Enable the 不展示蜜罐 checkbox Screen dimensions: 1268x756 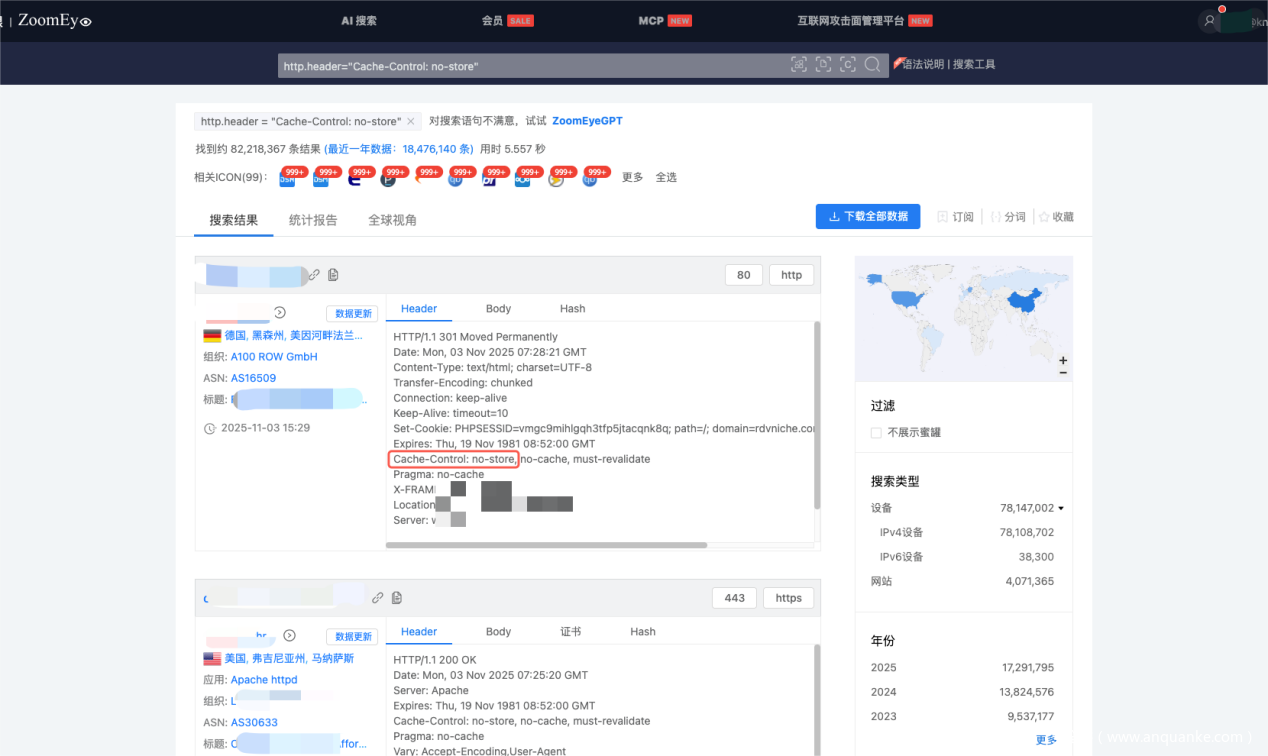tap(876, 433)
